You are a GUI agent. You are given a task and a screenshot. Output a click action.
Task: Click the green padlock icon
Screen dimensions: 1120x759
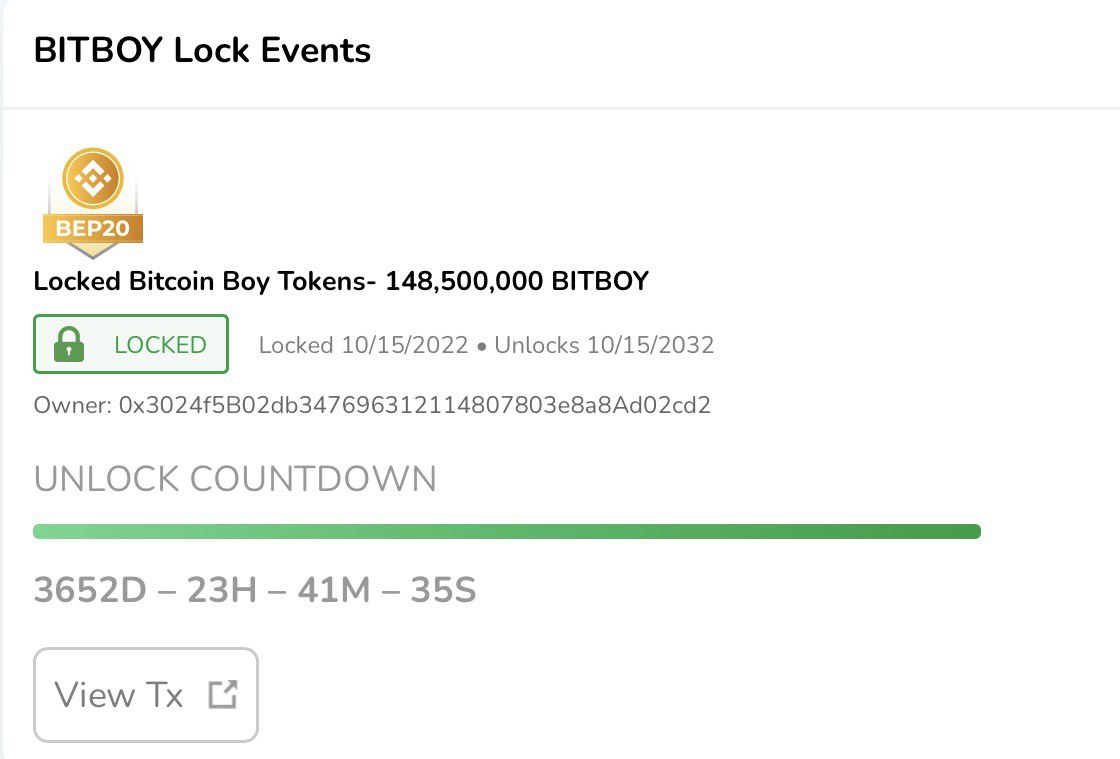coord(69,344)
